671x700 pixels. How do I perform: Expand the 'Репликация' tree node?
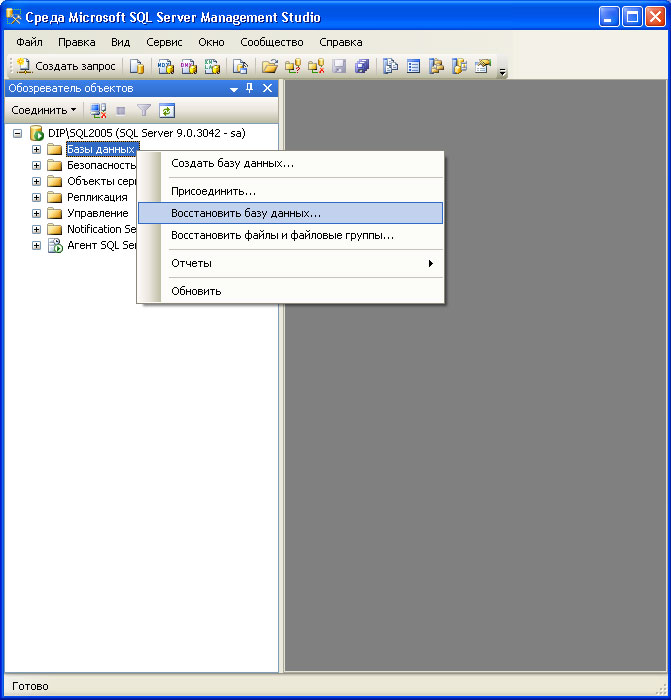[37, 197]
